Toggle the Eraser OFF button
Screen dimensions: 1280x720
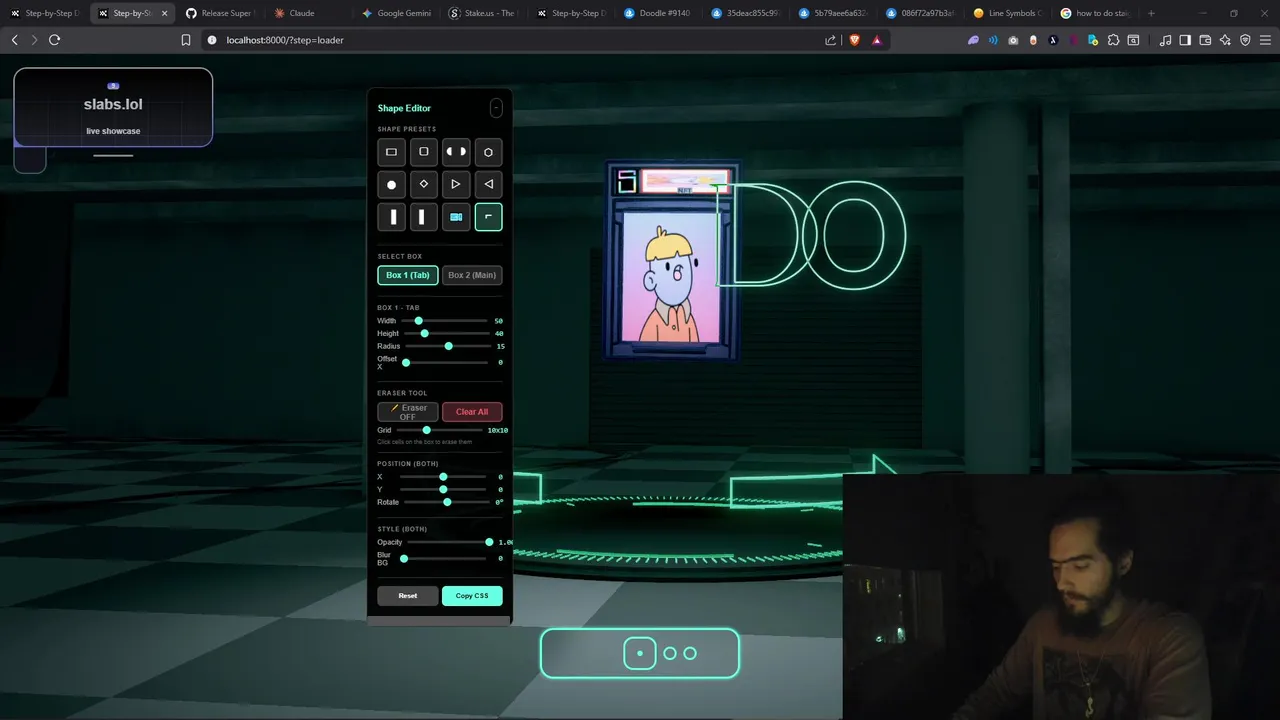[x=408, y=412]
